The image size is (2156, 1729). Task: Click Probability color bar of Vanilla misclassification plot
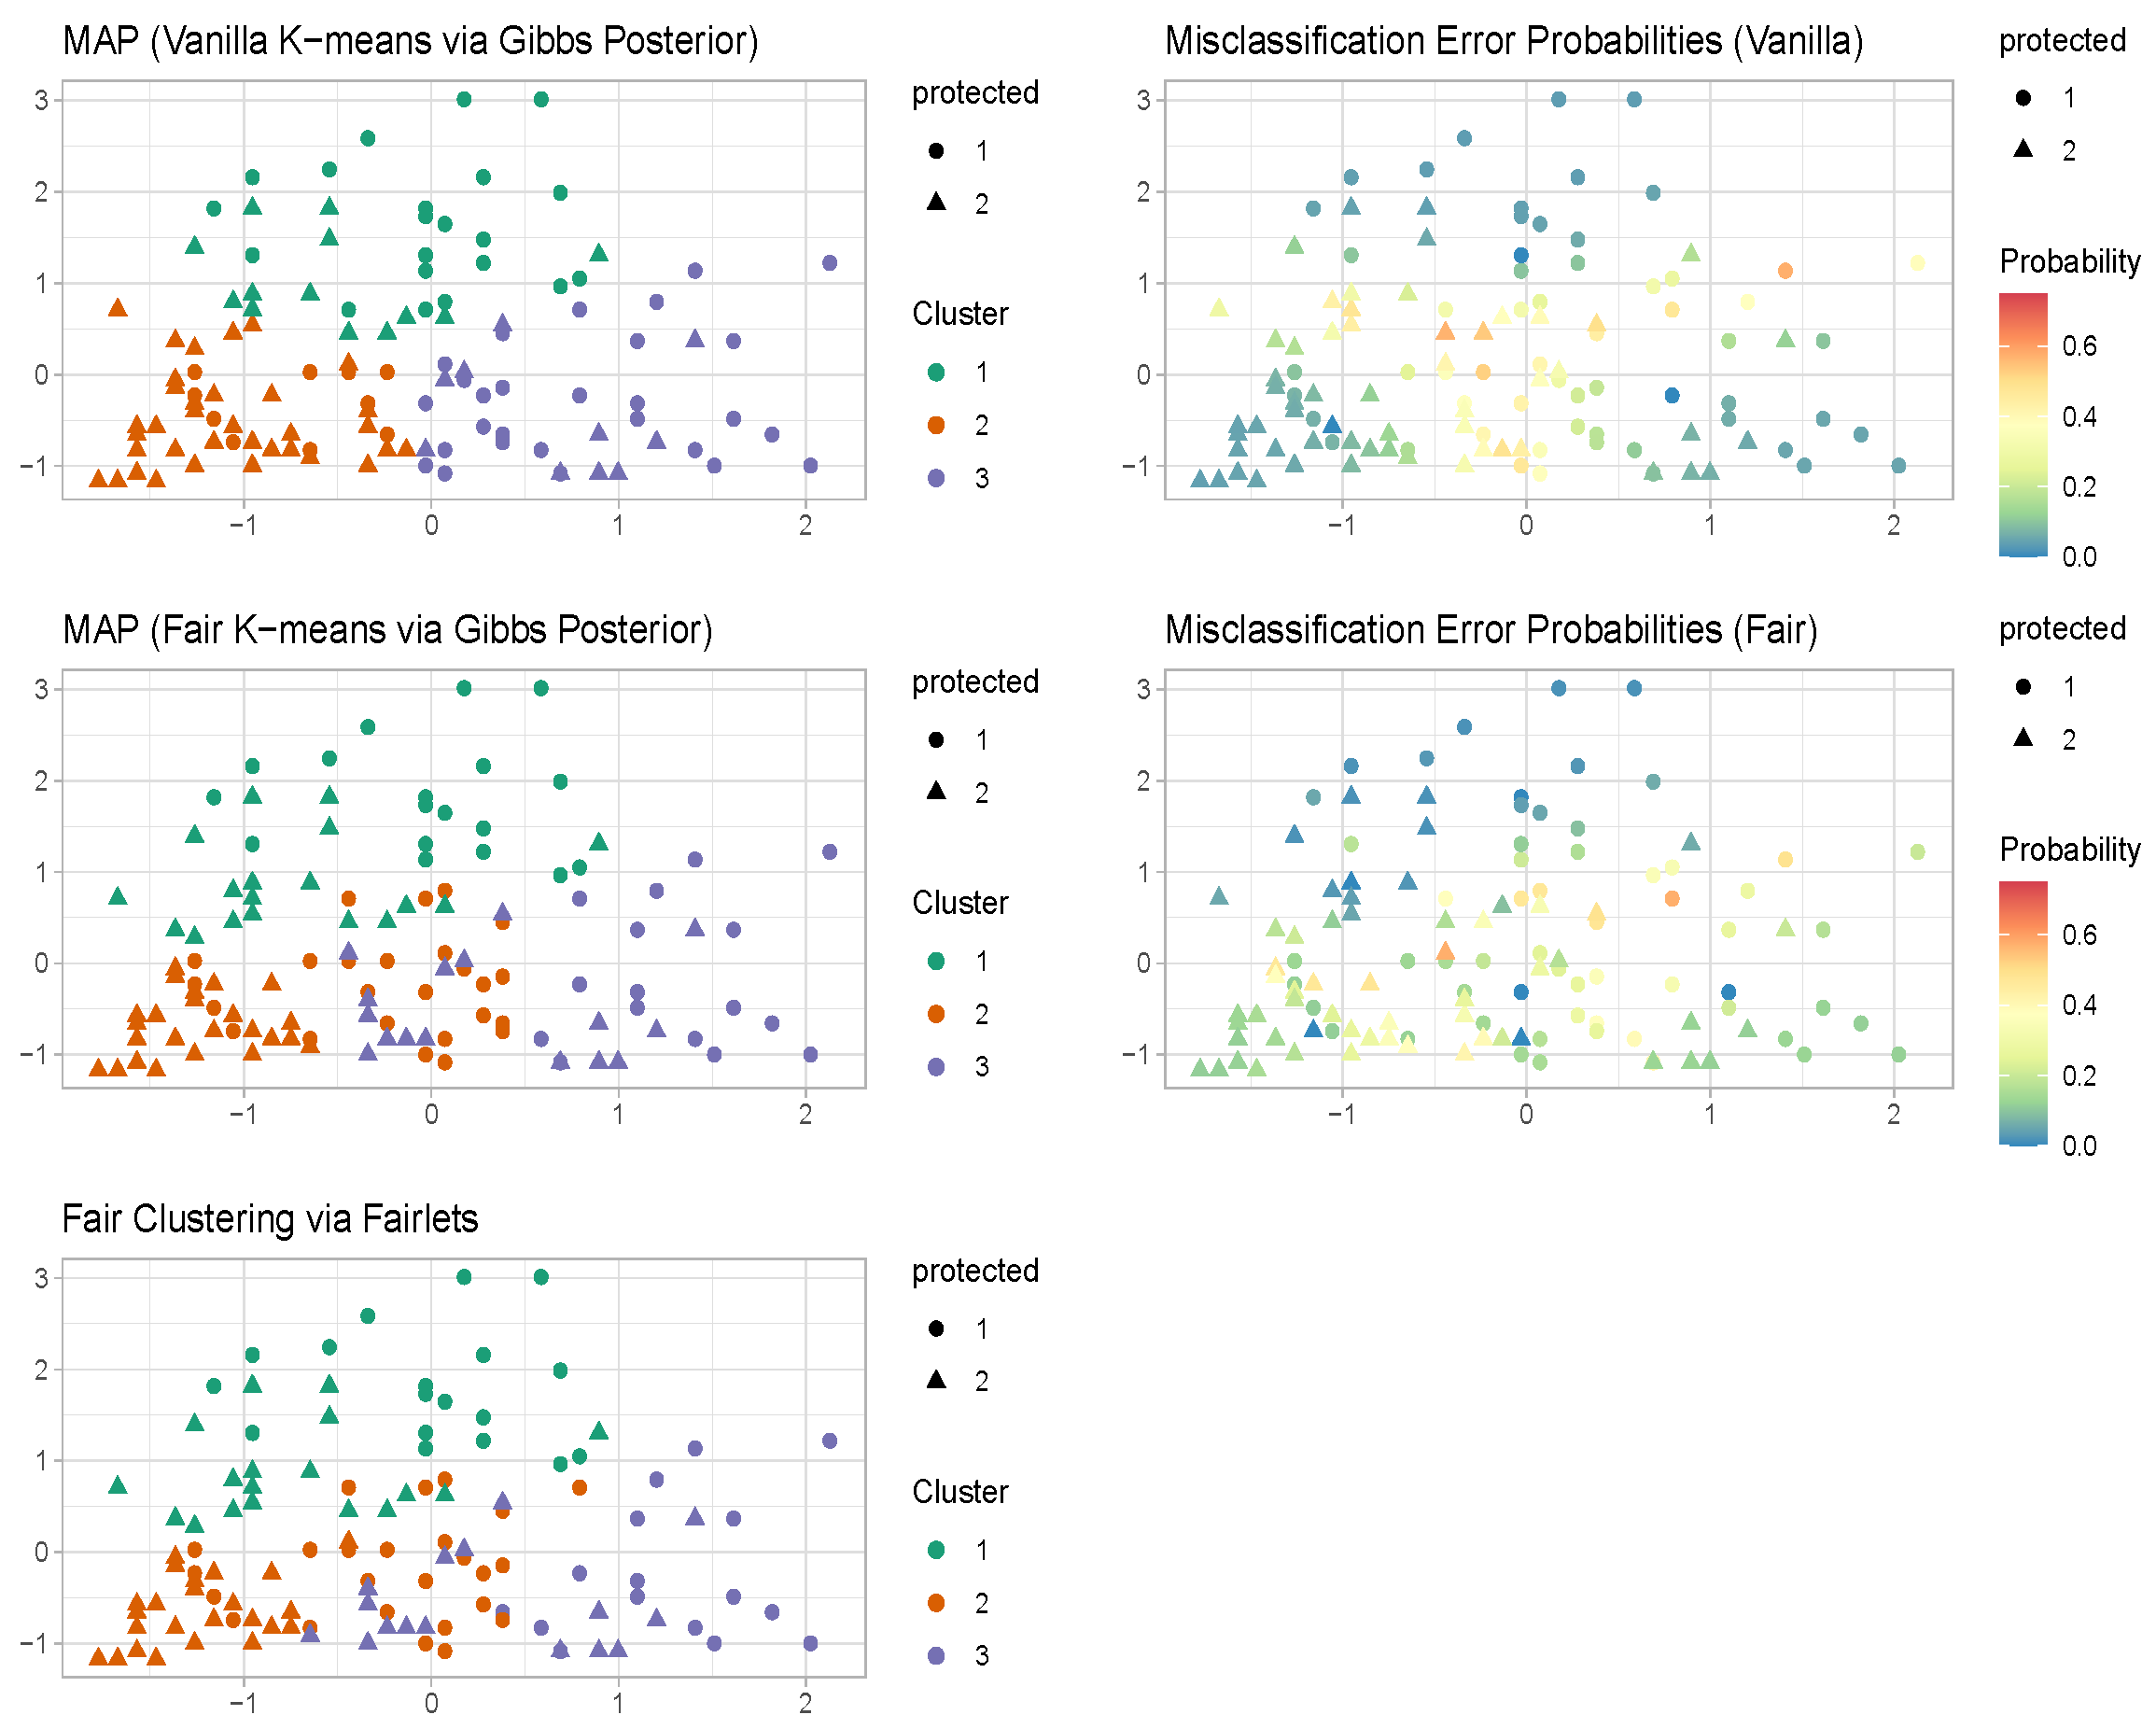click(x=2023, y=424)
